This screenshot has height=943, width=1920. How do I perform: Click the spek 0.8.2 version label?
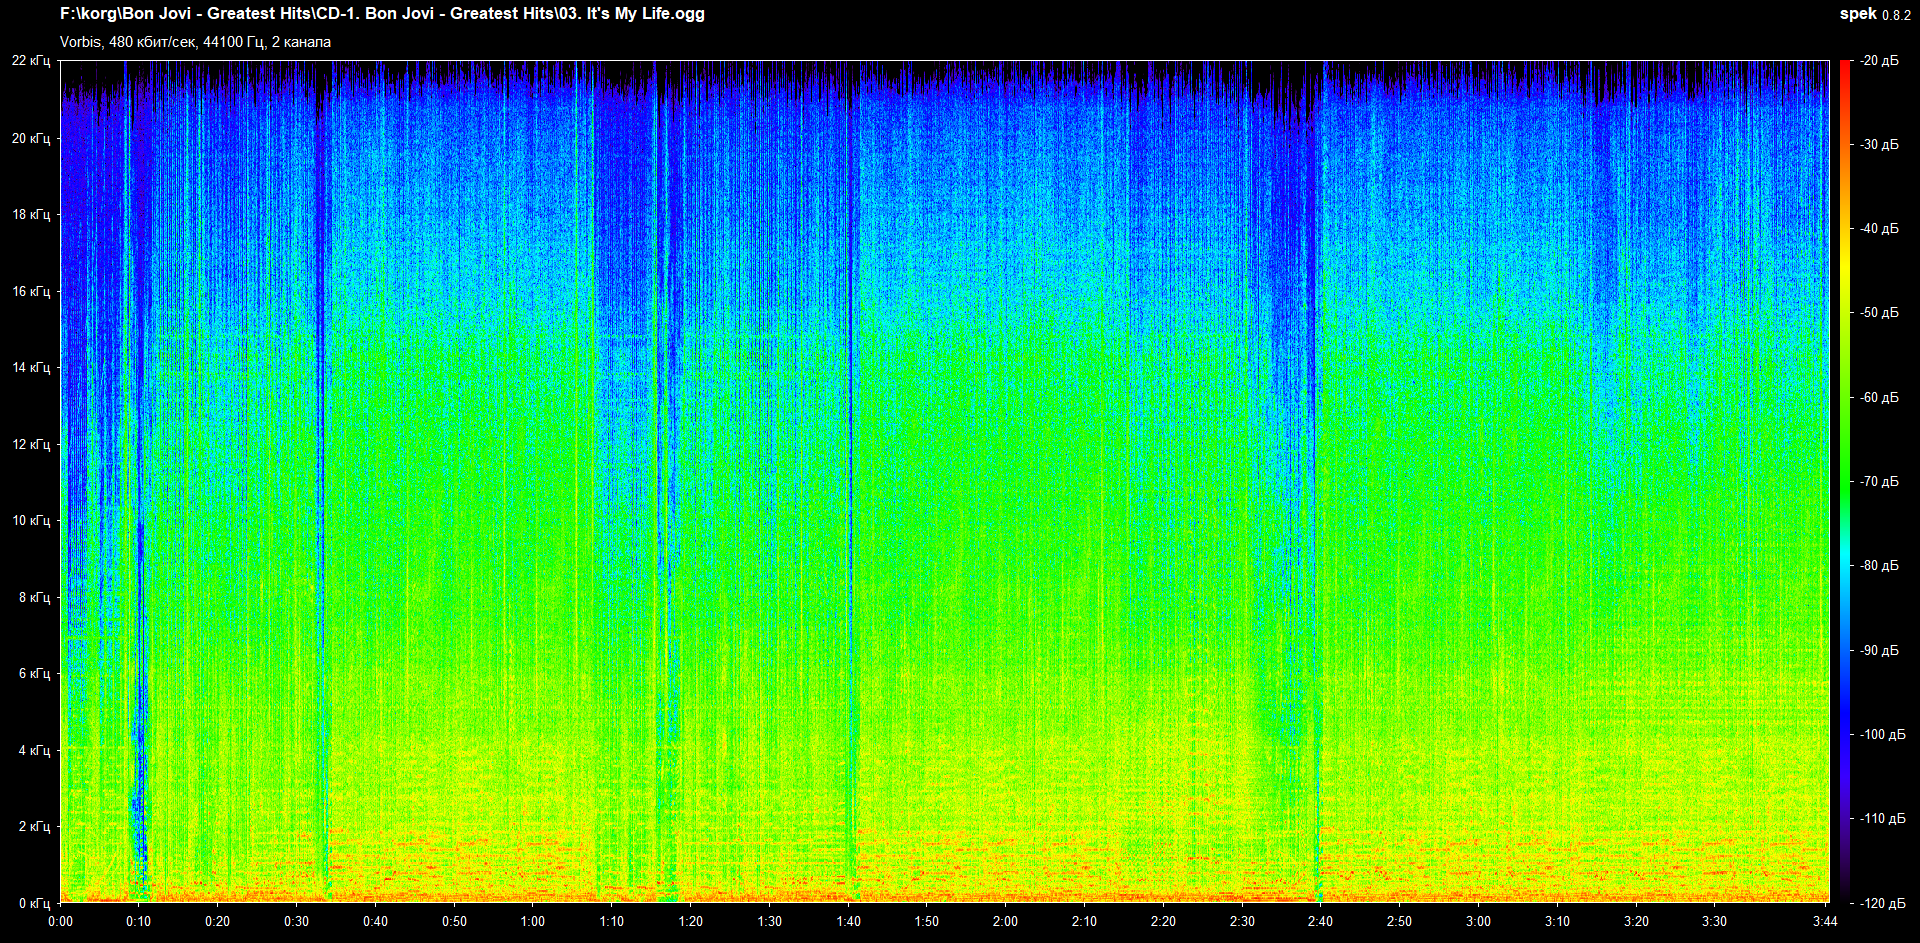(1874, 14)
